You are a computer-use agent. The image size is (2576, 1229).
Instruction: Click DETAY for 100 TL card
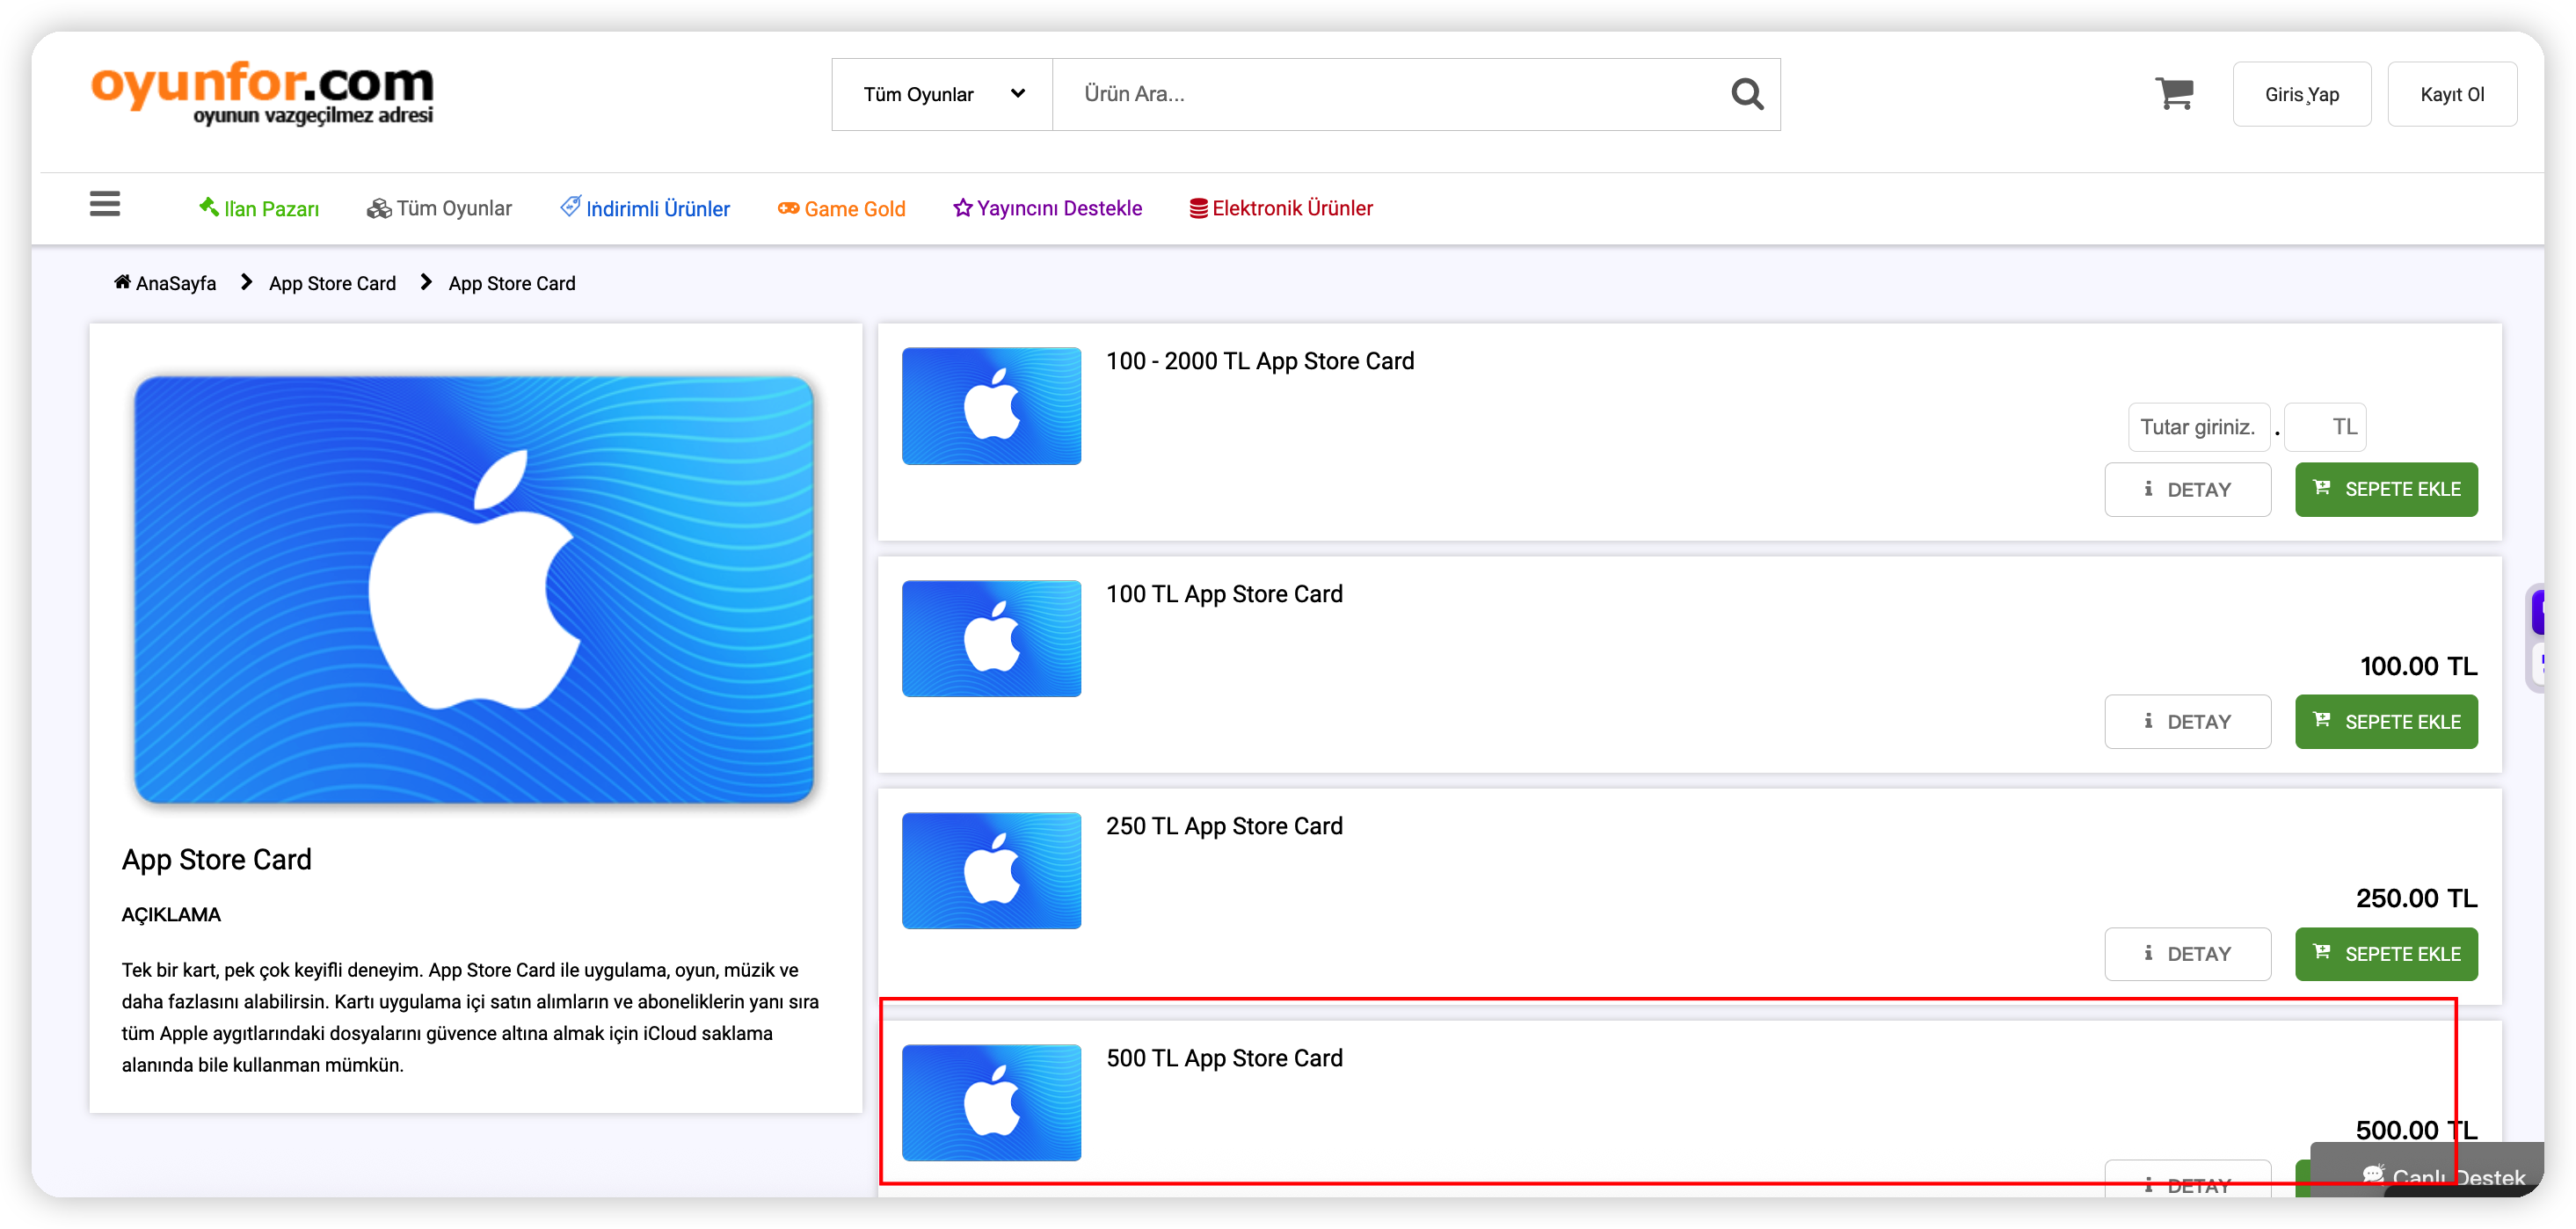point(2187,721)
